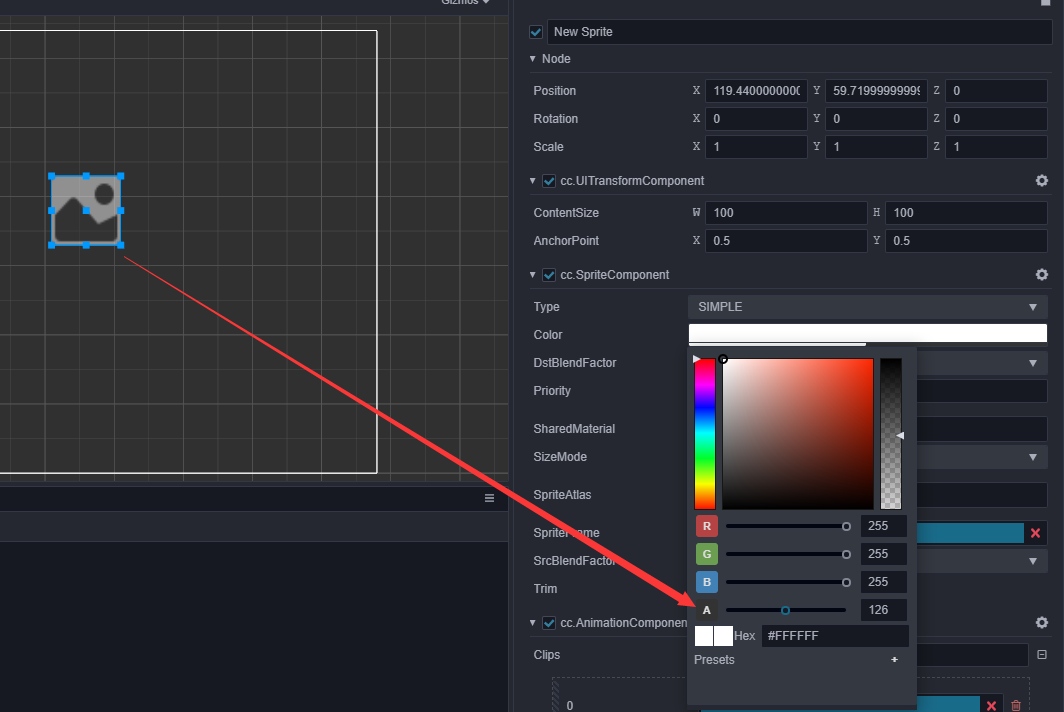
Task: Open the UITransformComponent settings gear
Action: click(1042, 181)
